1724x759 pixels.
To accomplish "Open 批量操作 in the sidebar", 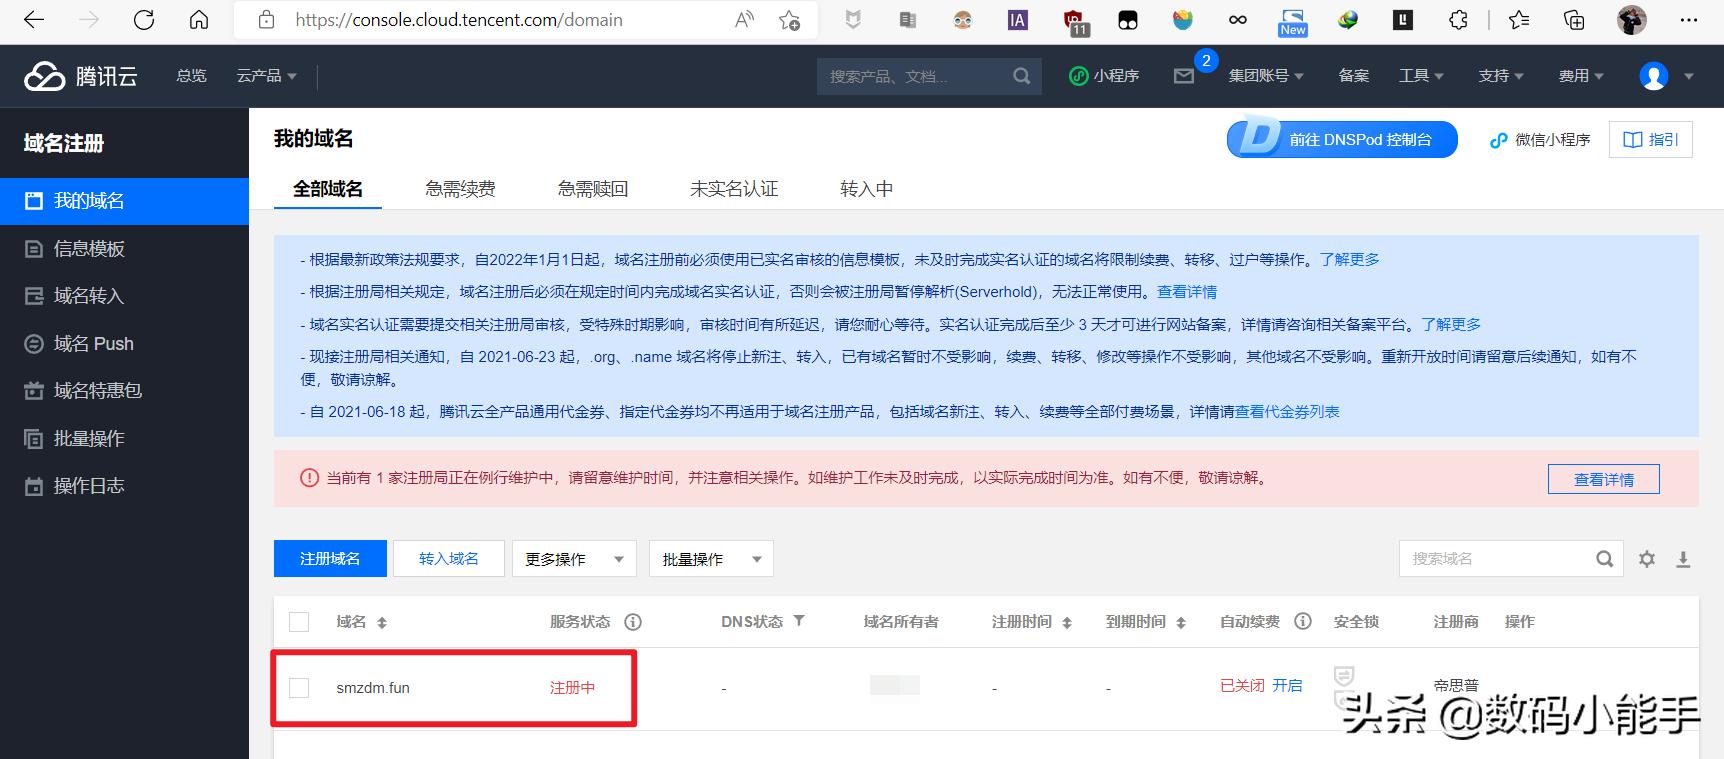I will [x=124, y=439].
